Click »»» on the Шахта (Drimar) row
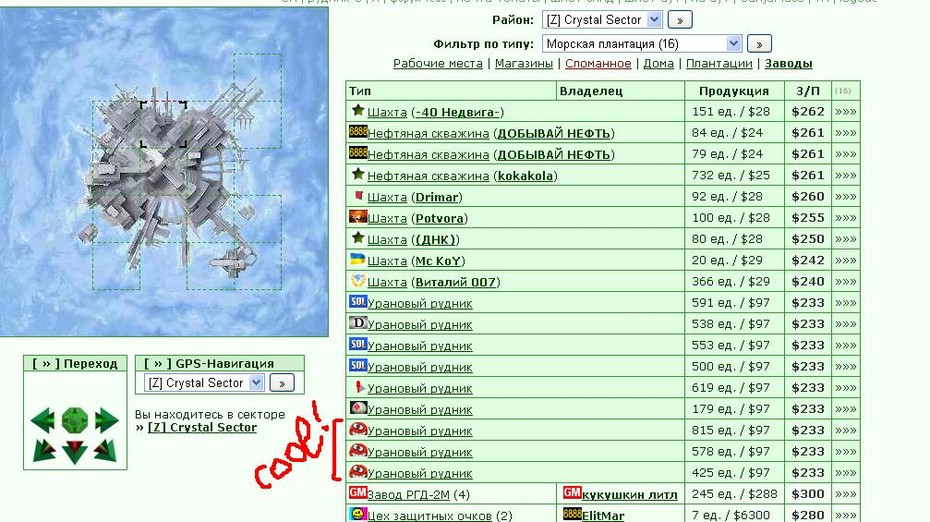 pos(845,196)
